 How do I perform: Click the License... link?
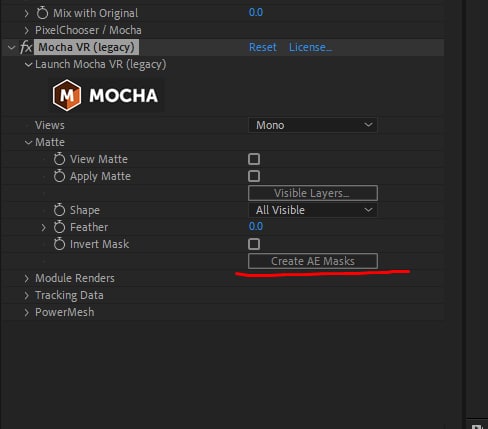coord(310,47)
